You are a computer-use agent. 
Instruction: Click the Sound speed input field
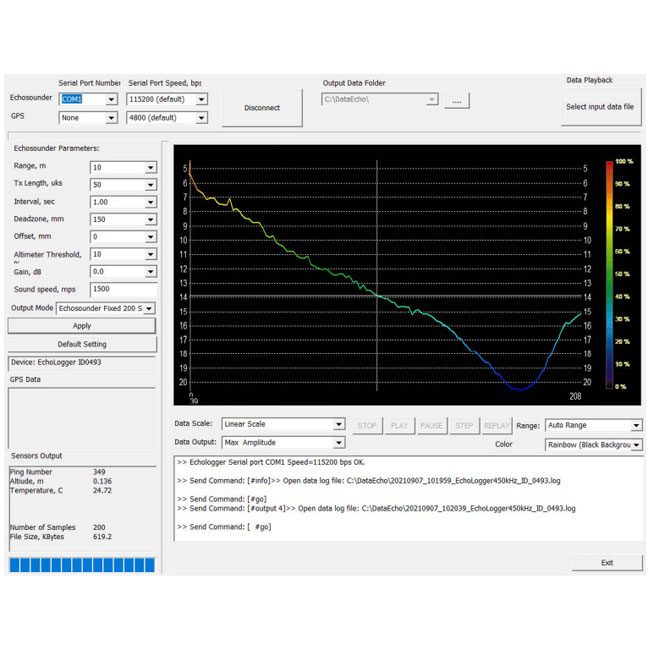[x=123, y=289]
